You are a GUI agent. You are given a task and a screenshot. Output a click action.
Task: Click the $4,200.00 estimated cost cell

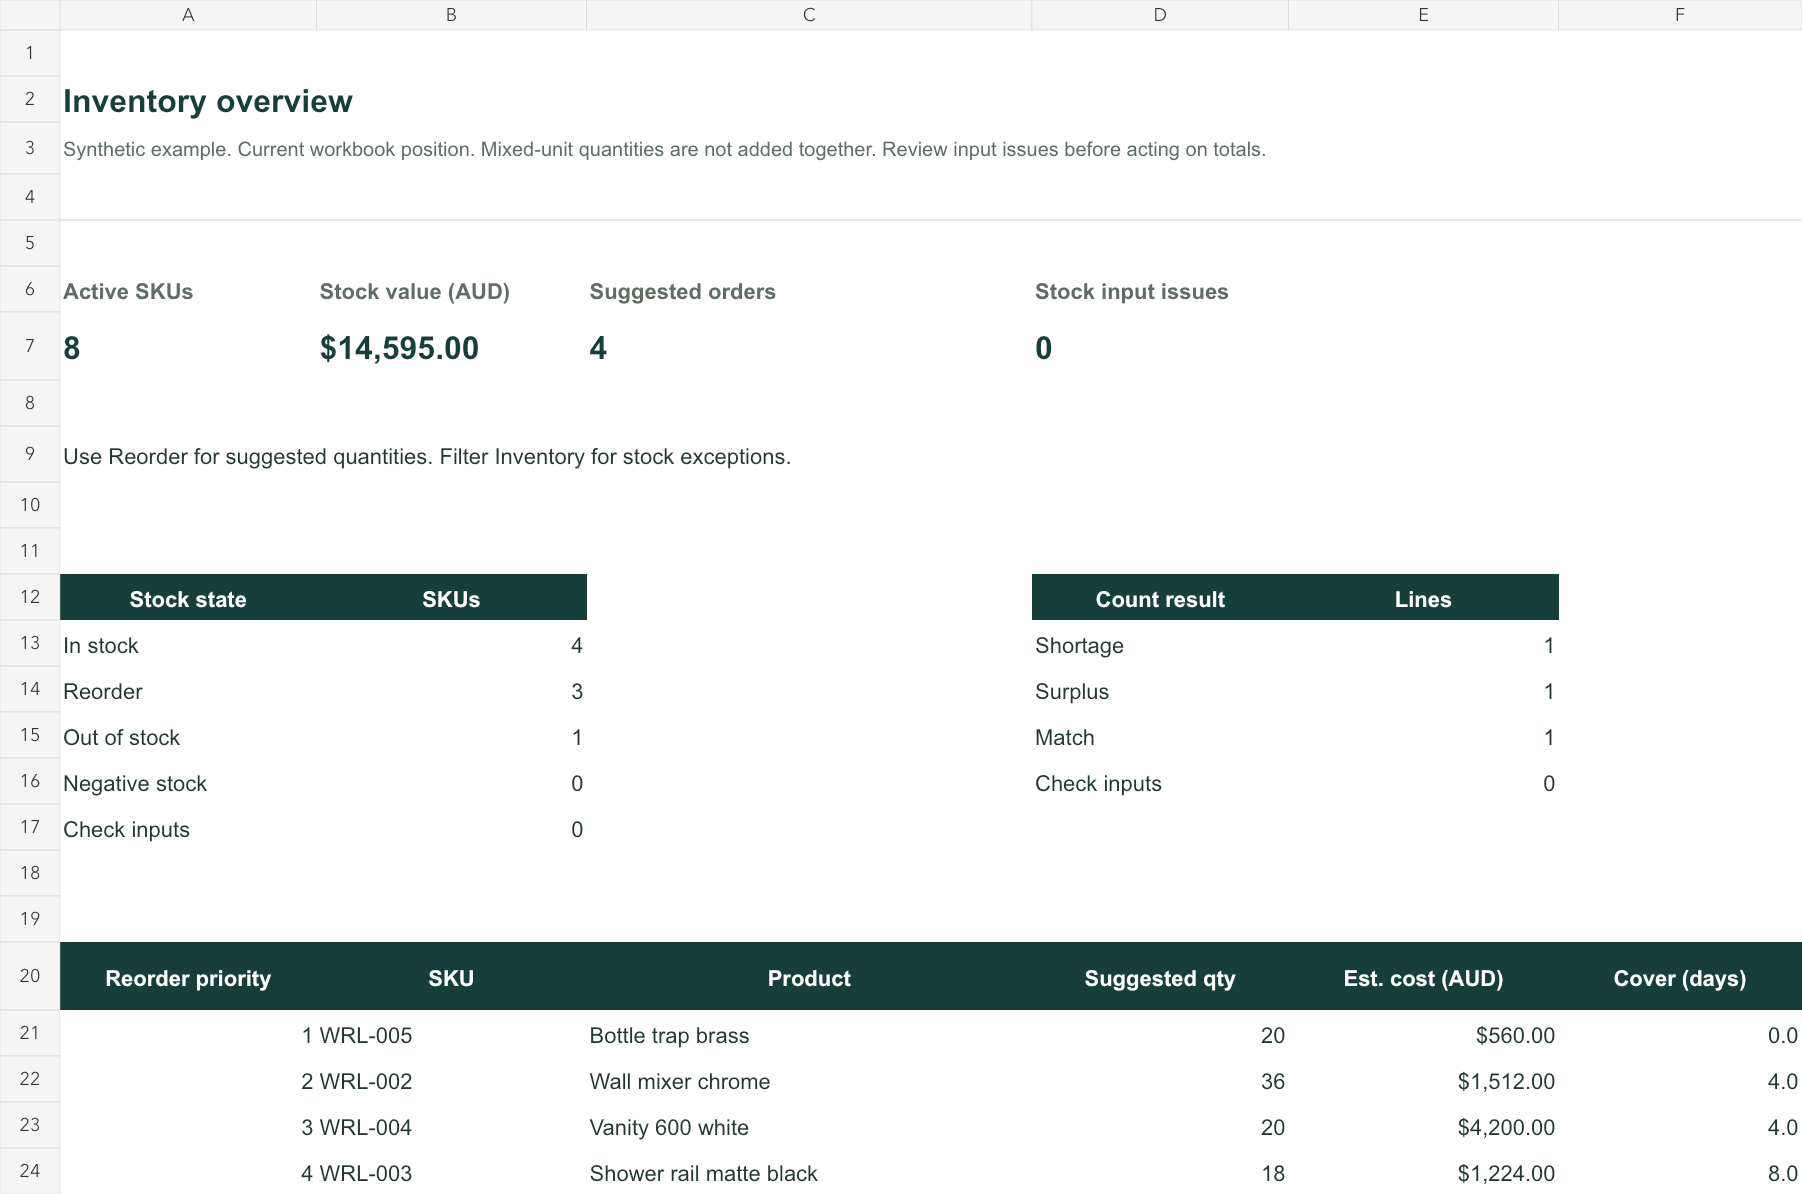click(1506, 1127)
